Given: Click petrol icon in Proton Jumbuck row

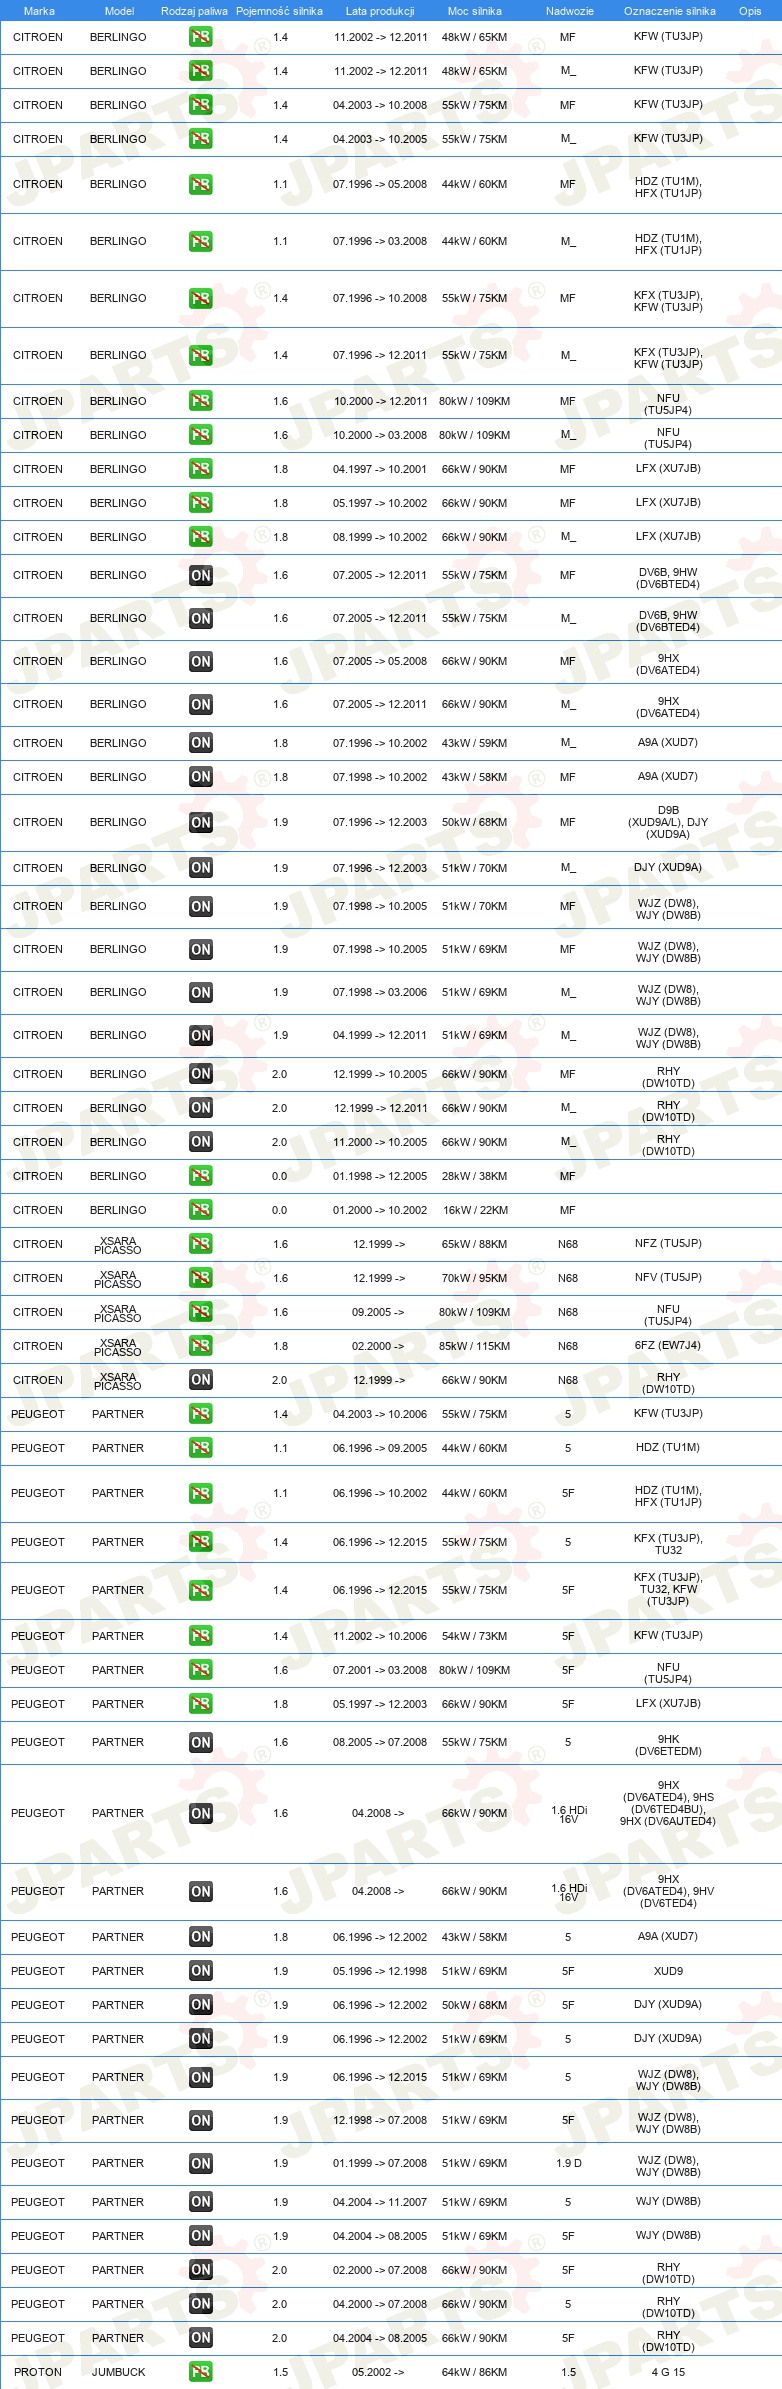Looking at the screenshot, I should point(200,2371).
